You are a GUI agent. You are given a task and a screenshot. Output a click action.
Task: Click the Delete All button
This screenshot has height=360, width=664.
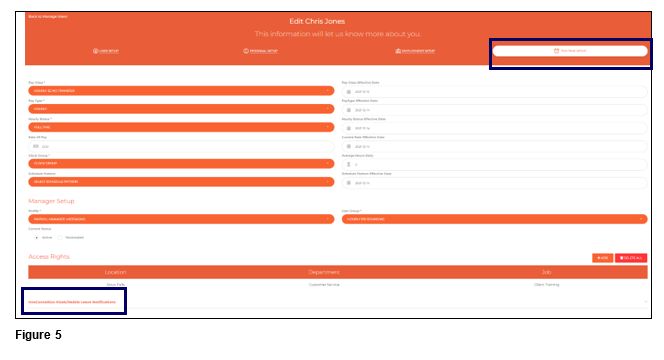tap(631, 258)
